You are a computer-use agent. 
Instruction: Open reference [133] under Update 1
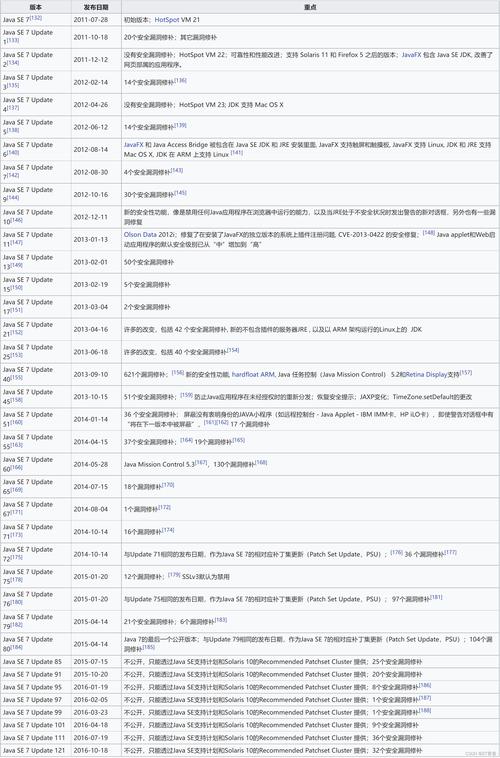tap(13, 41)
